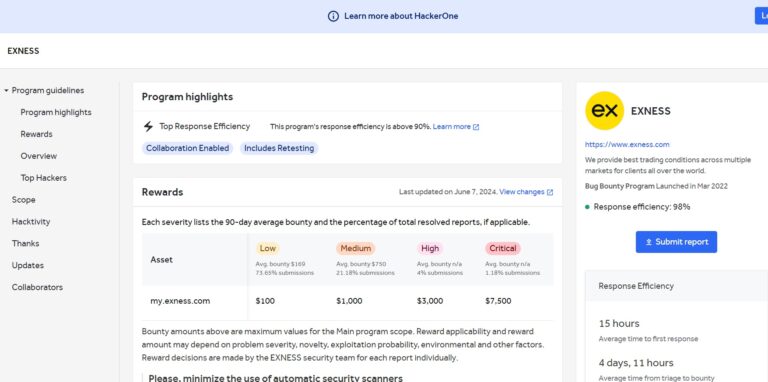Screen dimensions: 768x382
Task: Click the EXNESS title in page header
Action: tap(23, 51)
